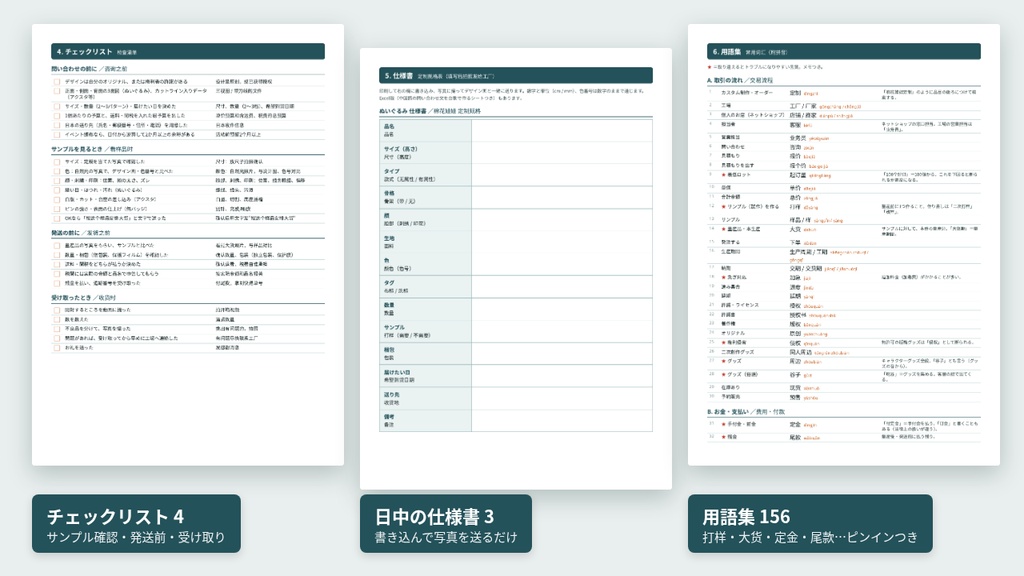The image size is (1024, 576).
Task: Click the 6. 用語集 header bar
Action: [844, 52]
